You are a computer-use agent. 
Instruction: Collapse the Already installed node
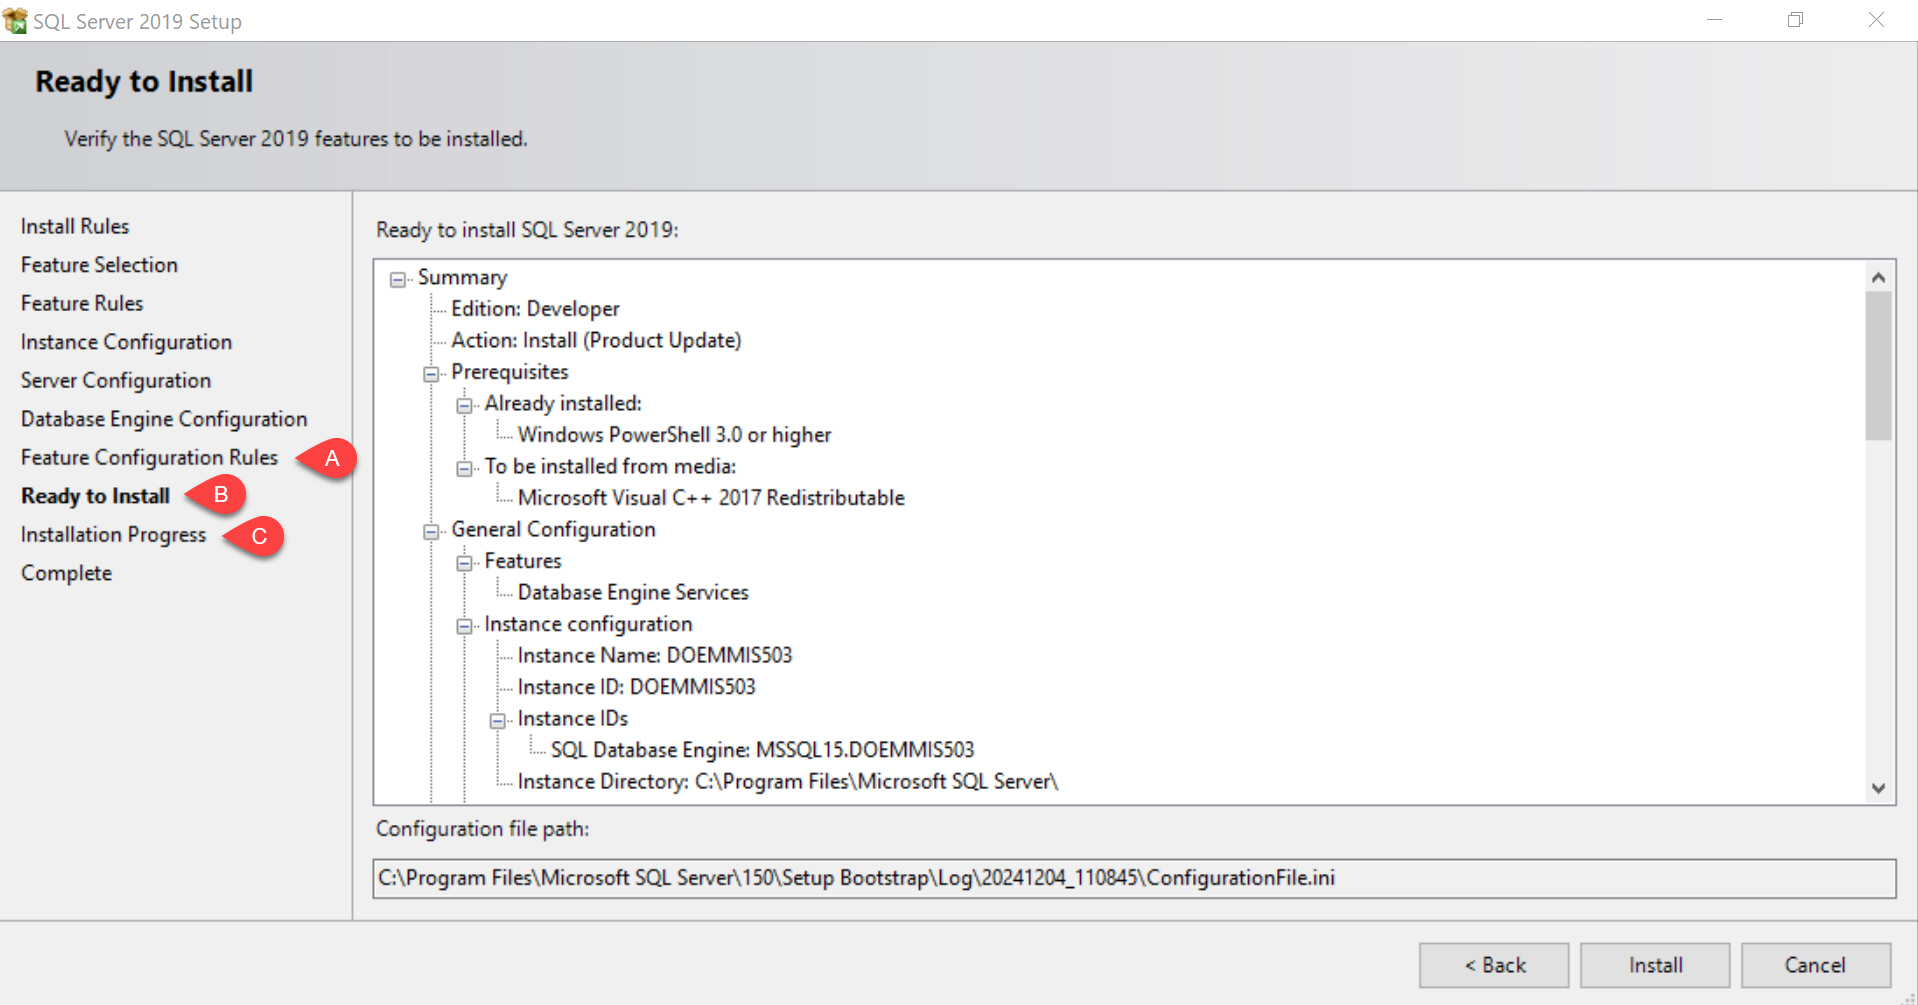click(464, 405)
